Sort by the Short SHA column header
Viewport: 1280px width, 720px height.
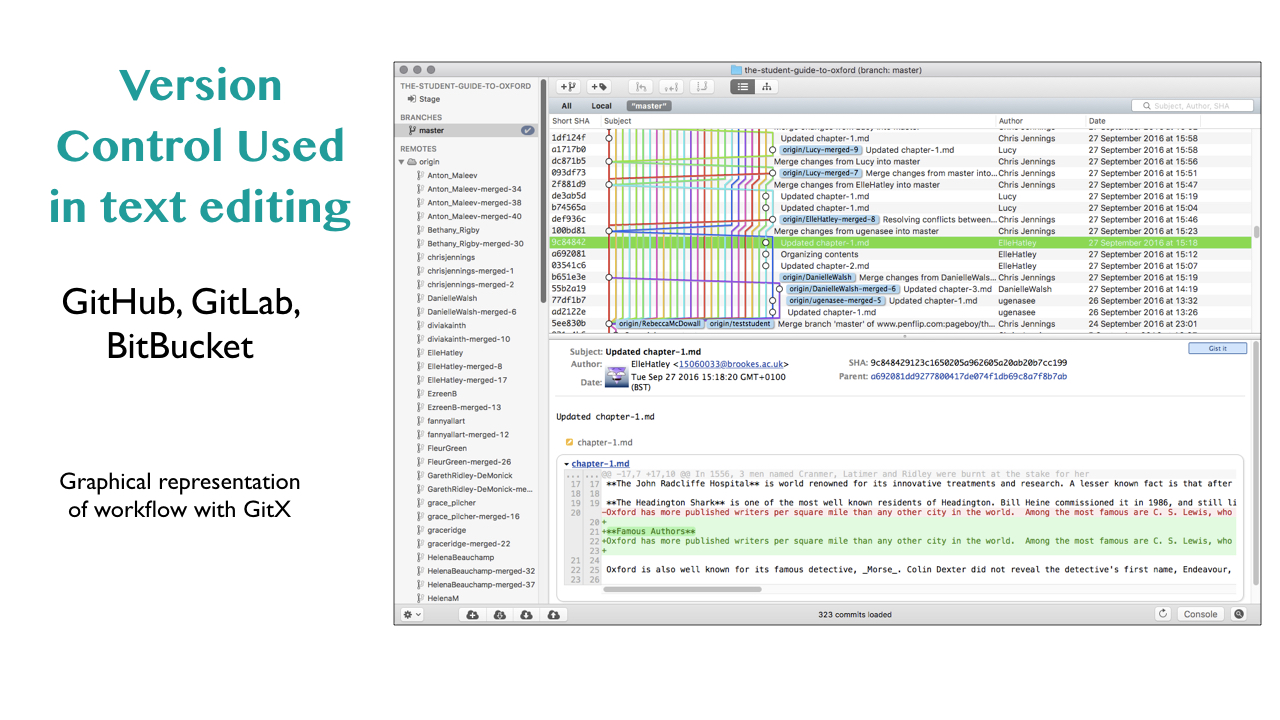[570, 121]
